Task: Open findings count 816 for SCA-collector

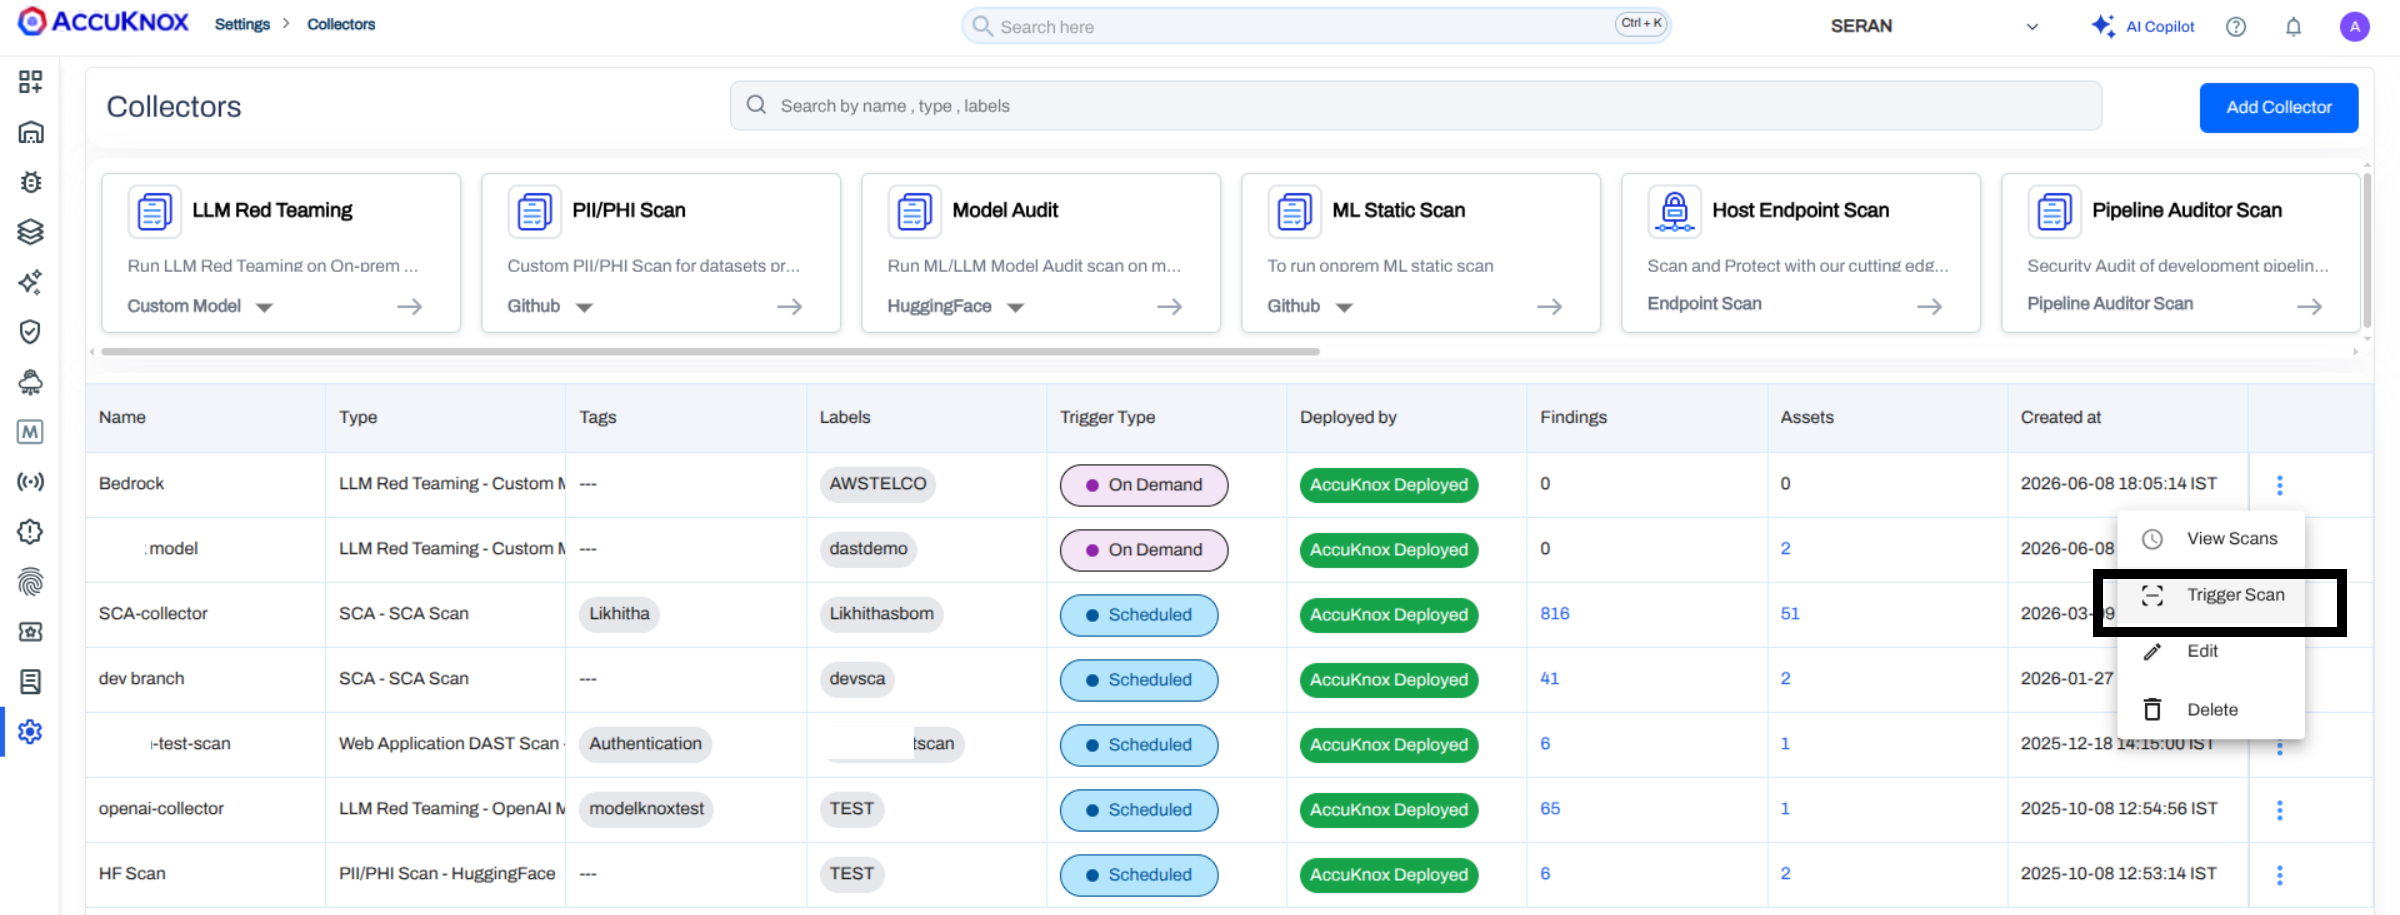Action: (x=1555, y=613)
